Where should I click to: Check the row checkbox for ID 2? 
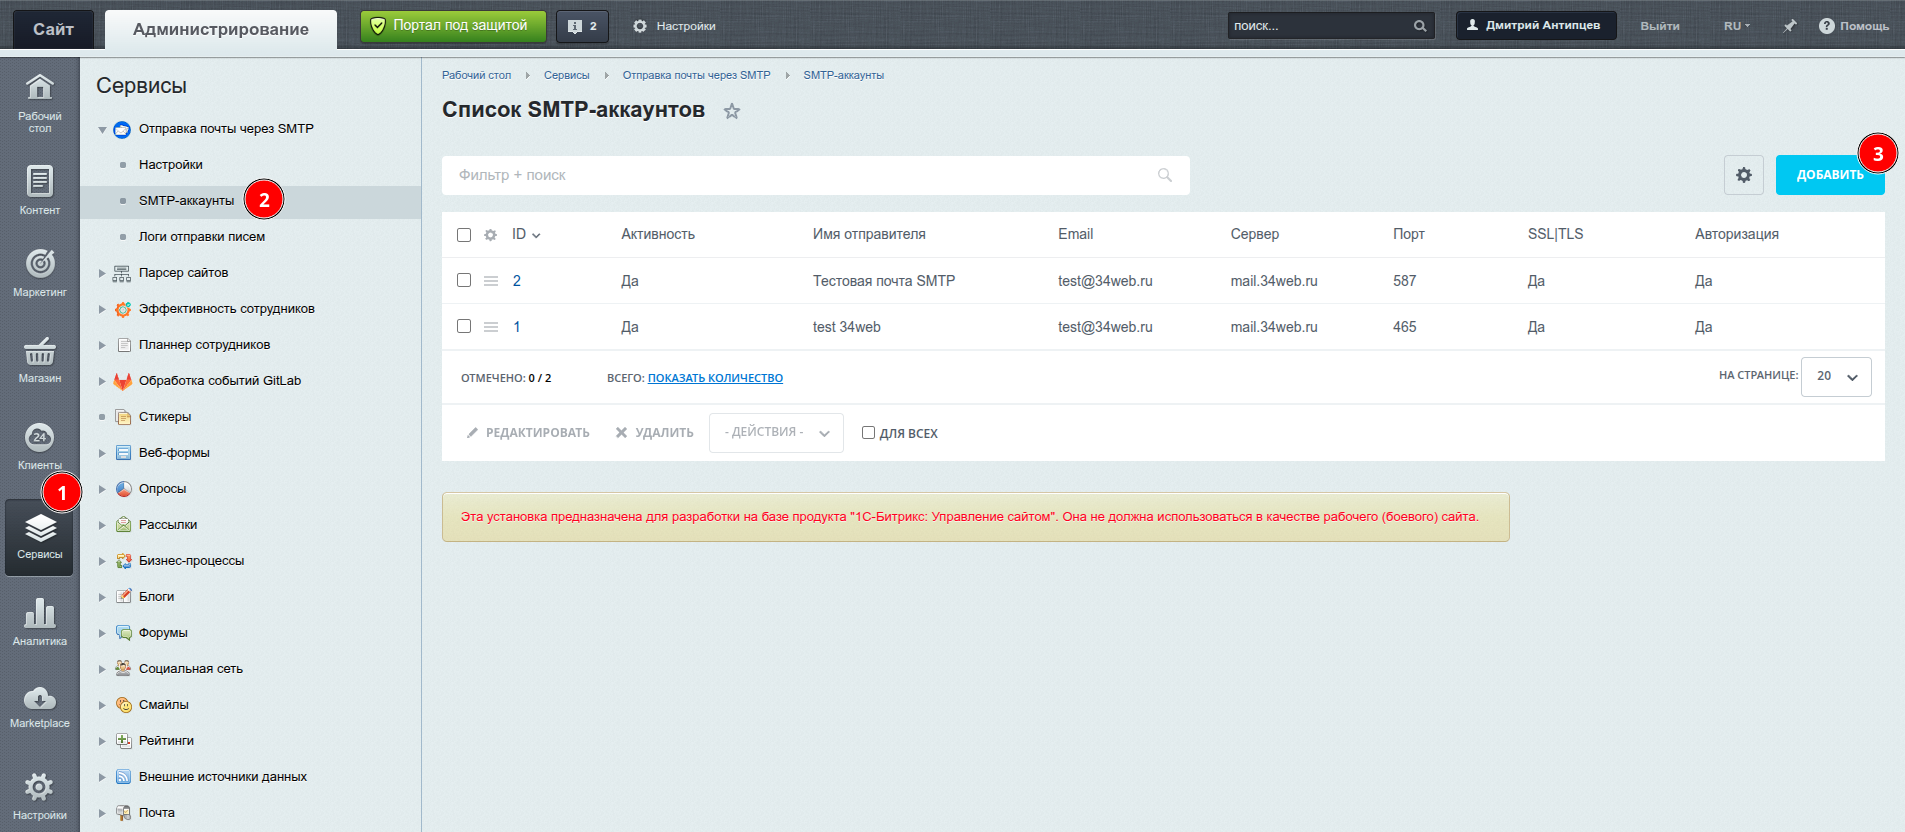pyautogui.click(x=464, y=280)
